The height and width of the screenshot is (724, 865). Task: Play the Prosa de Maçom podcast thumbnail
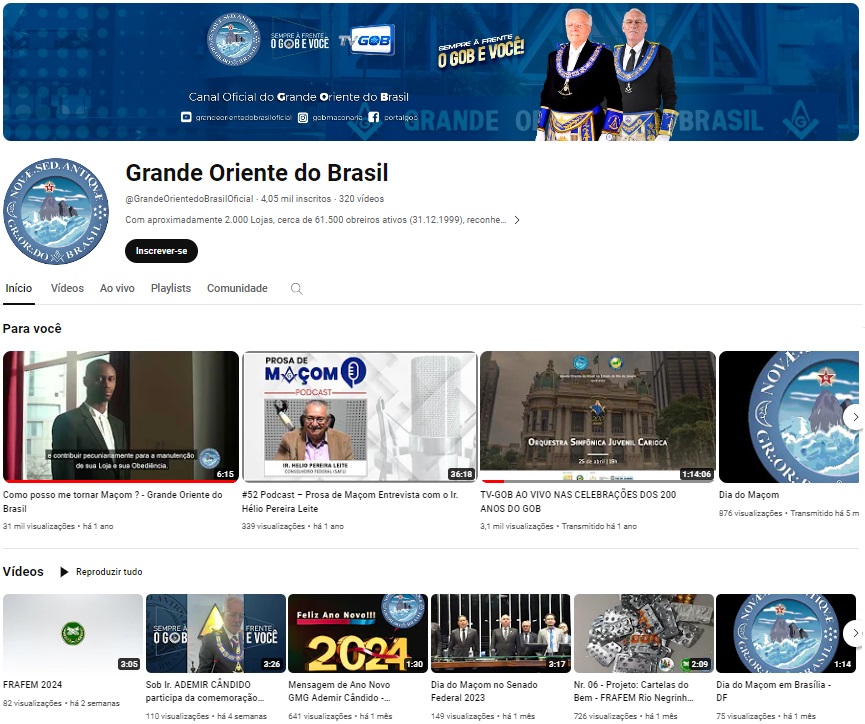pyautogui.click(x=360, y=417)
